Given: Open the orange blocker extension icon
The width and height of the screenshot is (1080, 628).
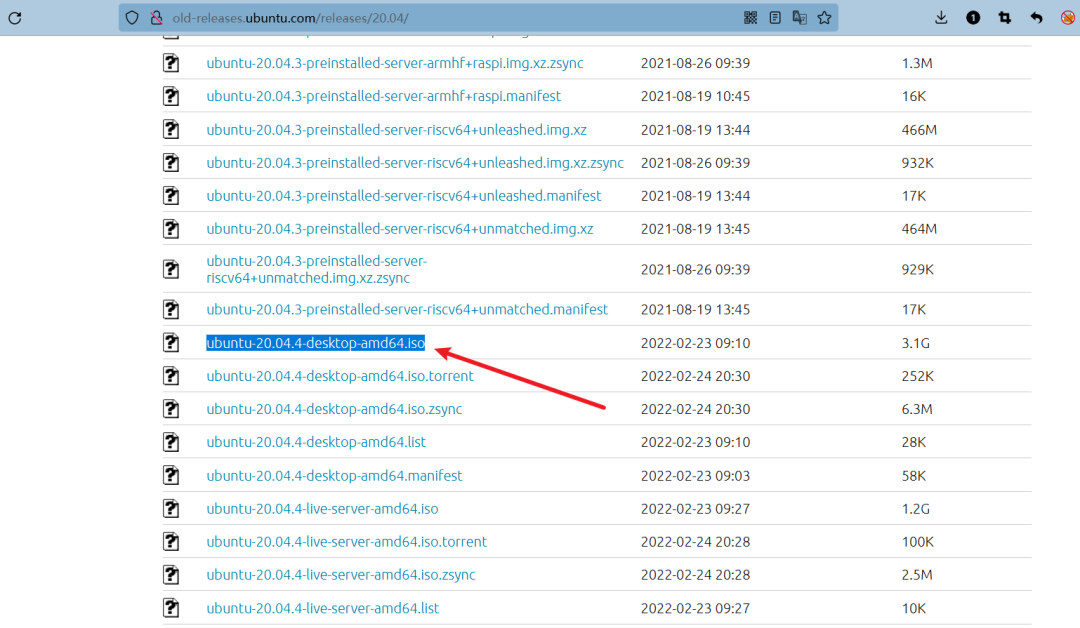Looking at the screenshot, I should (1068, 18).
